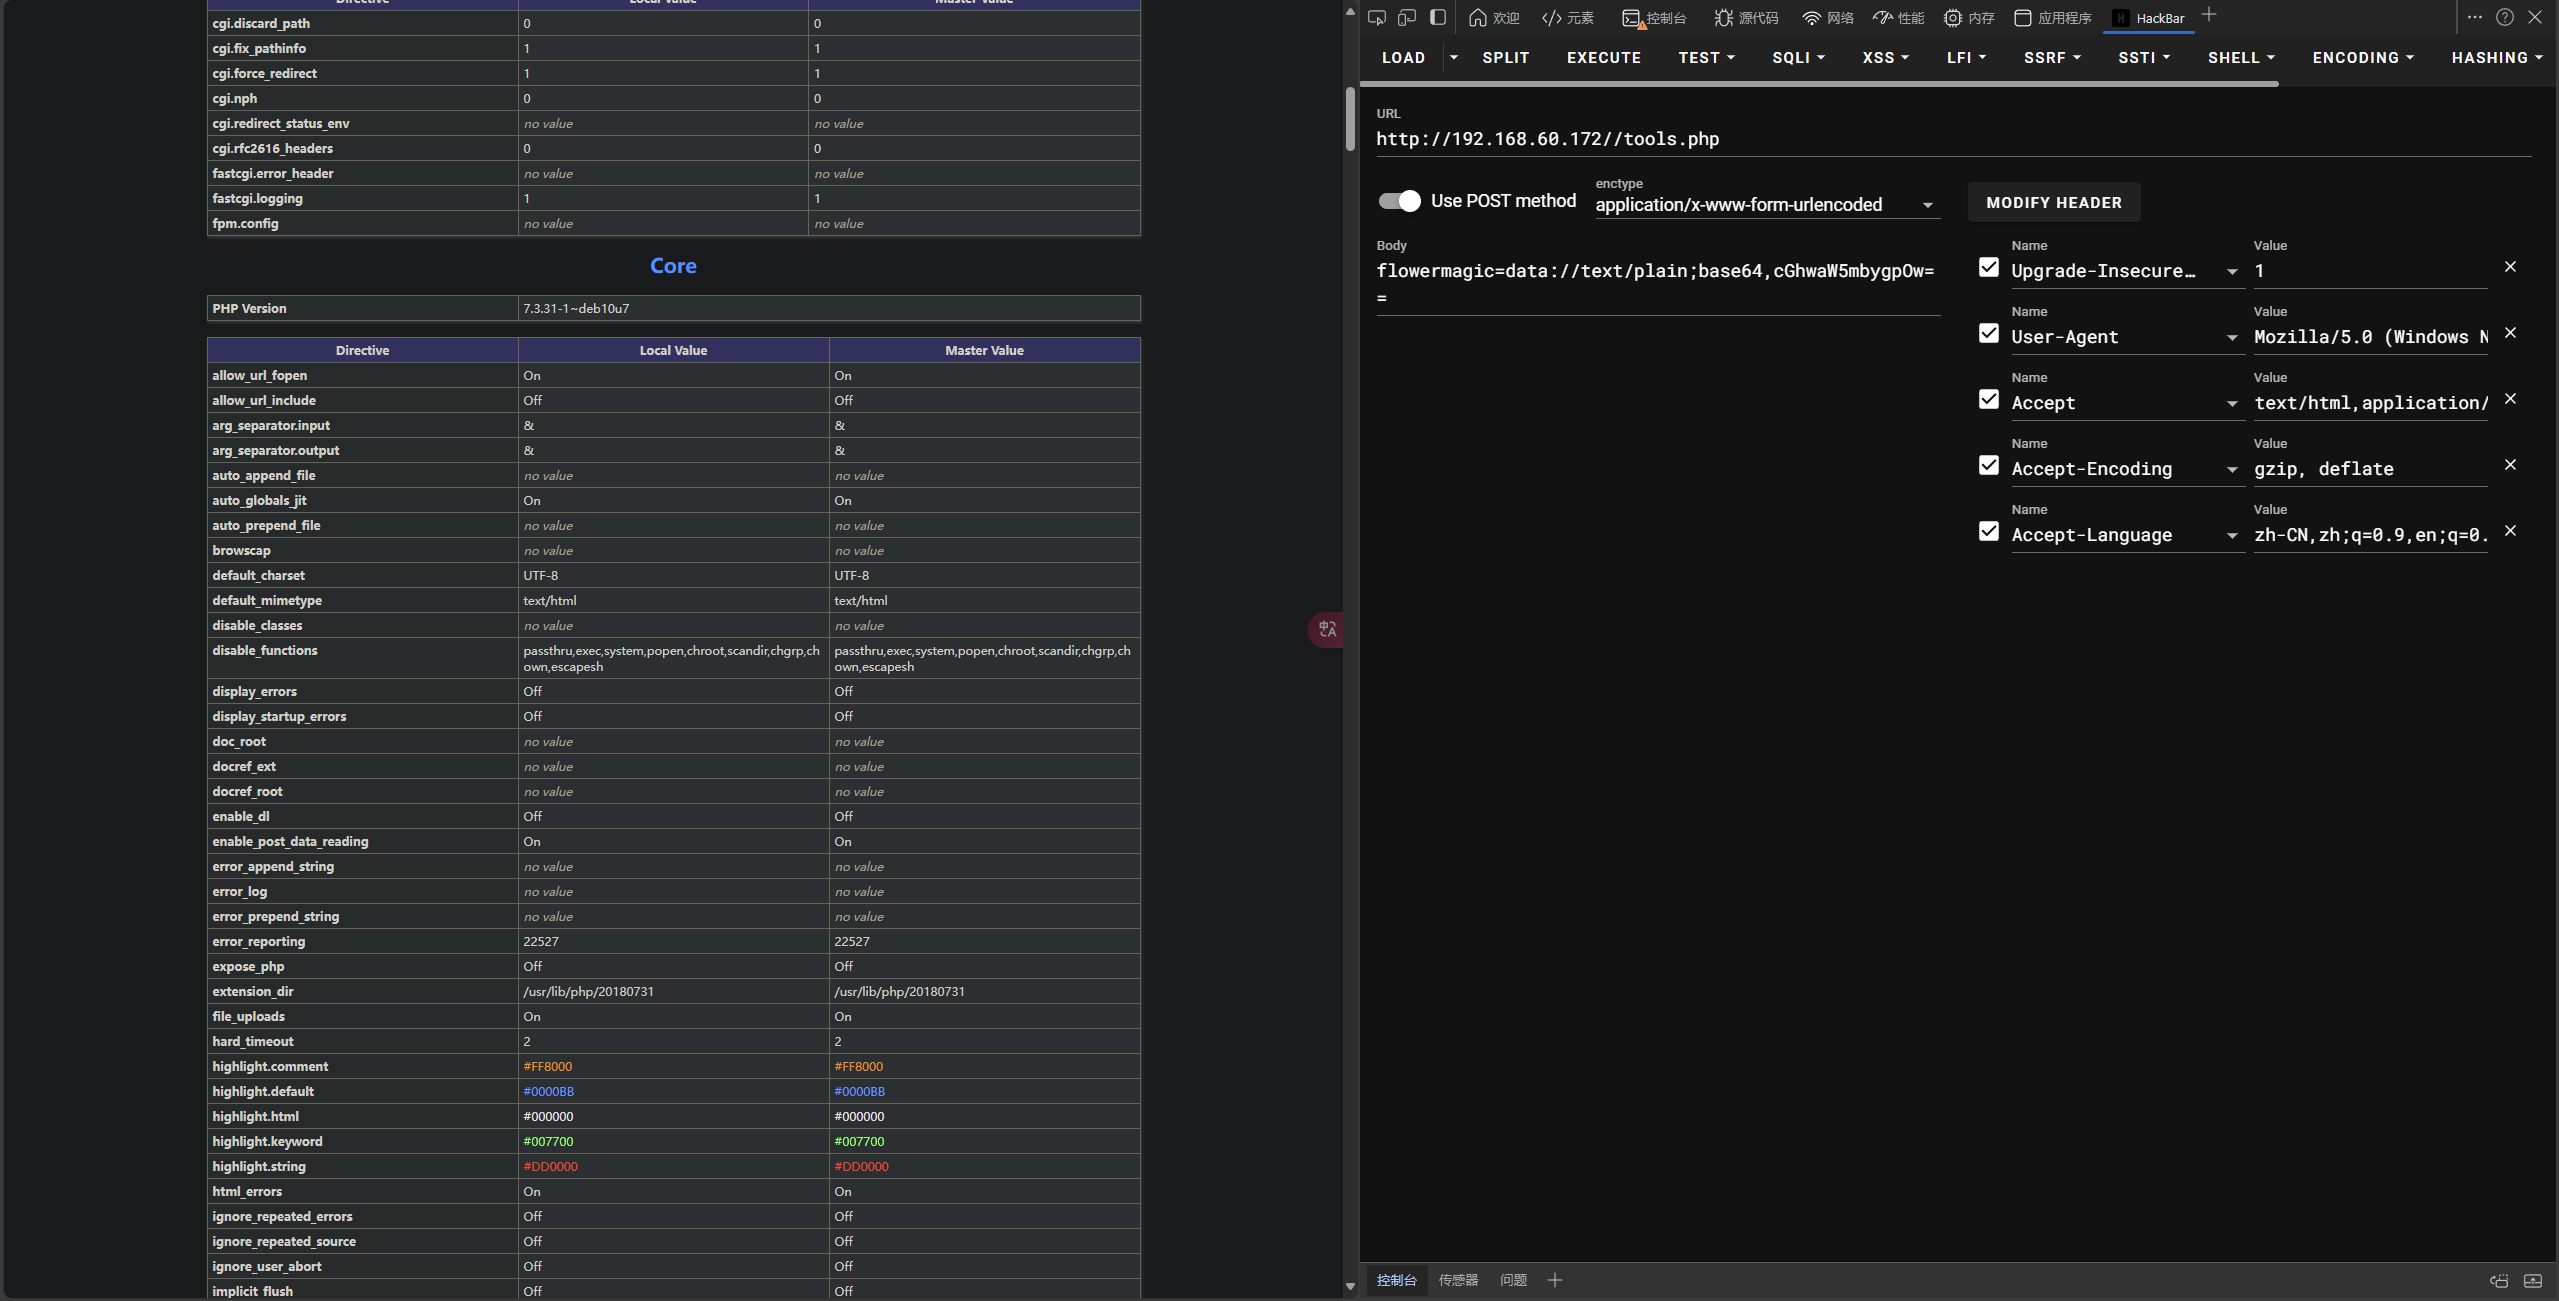The height and width of the screenshot is (1301, 2559).
Task: Click the dock side panel icon
Action: (1438, 17)
